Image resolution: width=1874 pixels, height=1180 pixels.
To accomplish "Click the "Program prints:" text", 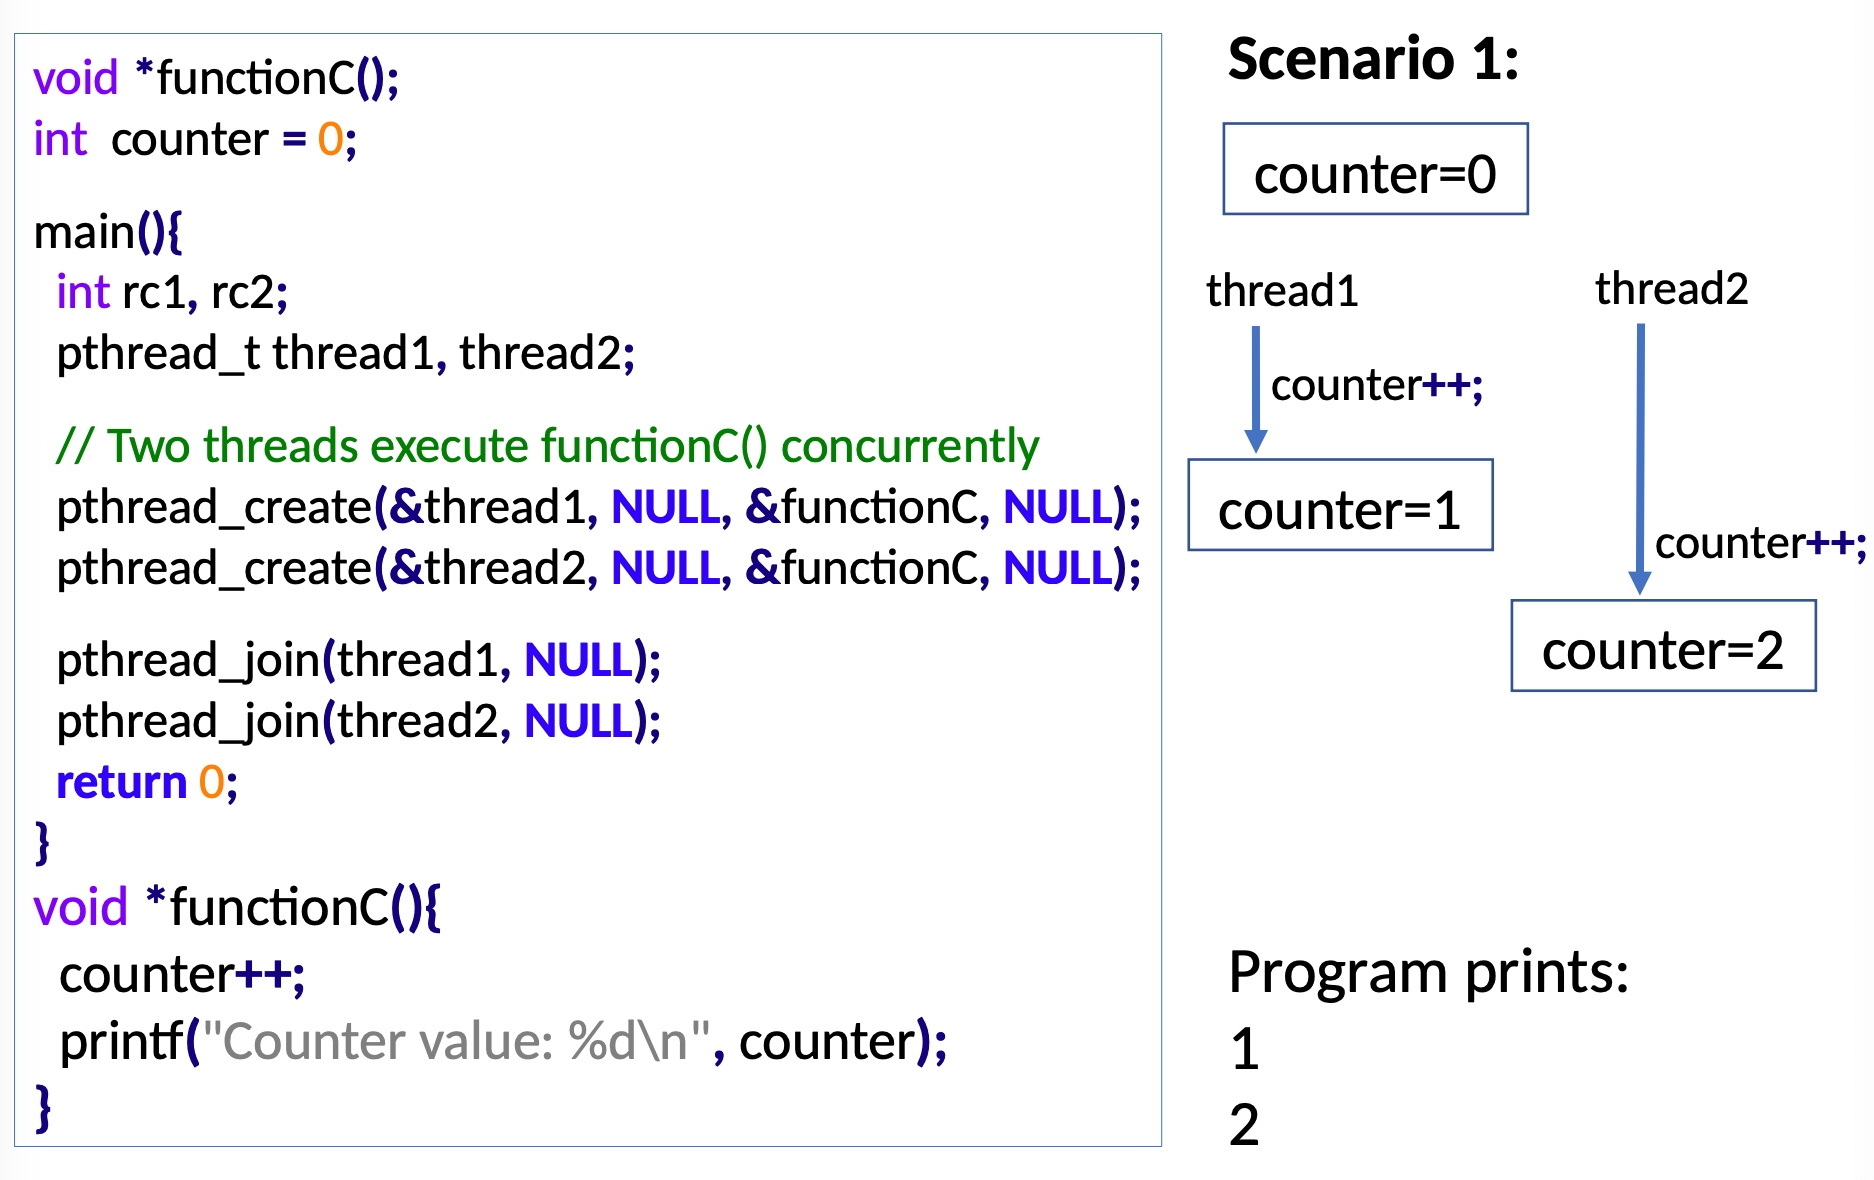I will point(1428,972).
